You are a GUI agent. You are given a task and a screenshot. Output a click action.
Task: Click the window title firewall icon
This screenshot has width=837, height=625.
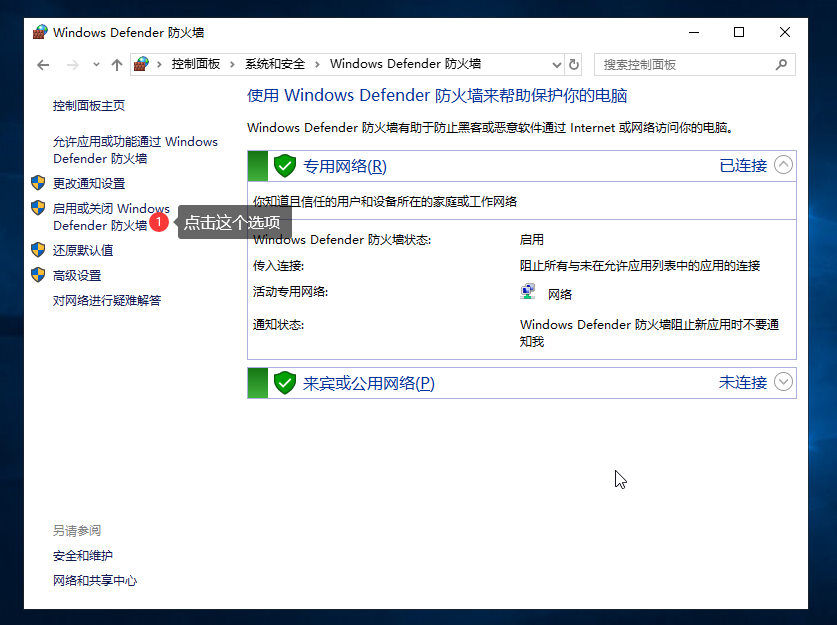tap(40, 32)
